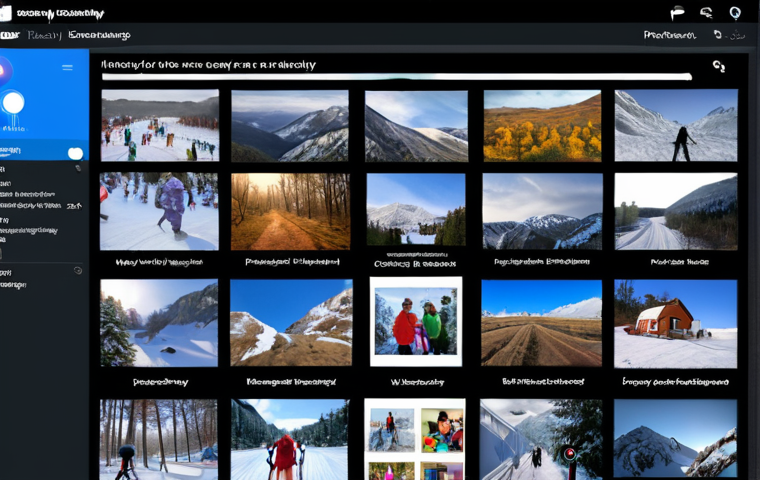760x480 pixels.
Task: Open the red-jacket skier on trail photo
Action: coord(290,439)
